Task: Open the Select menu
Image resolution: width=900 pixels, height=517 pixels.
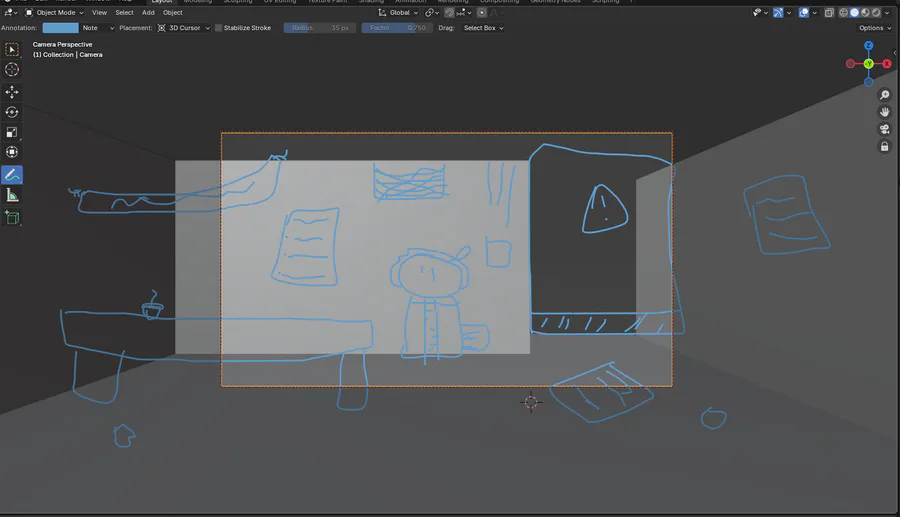Action: pos(124,13)
